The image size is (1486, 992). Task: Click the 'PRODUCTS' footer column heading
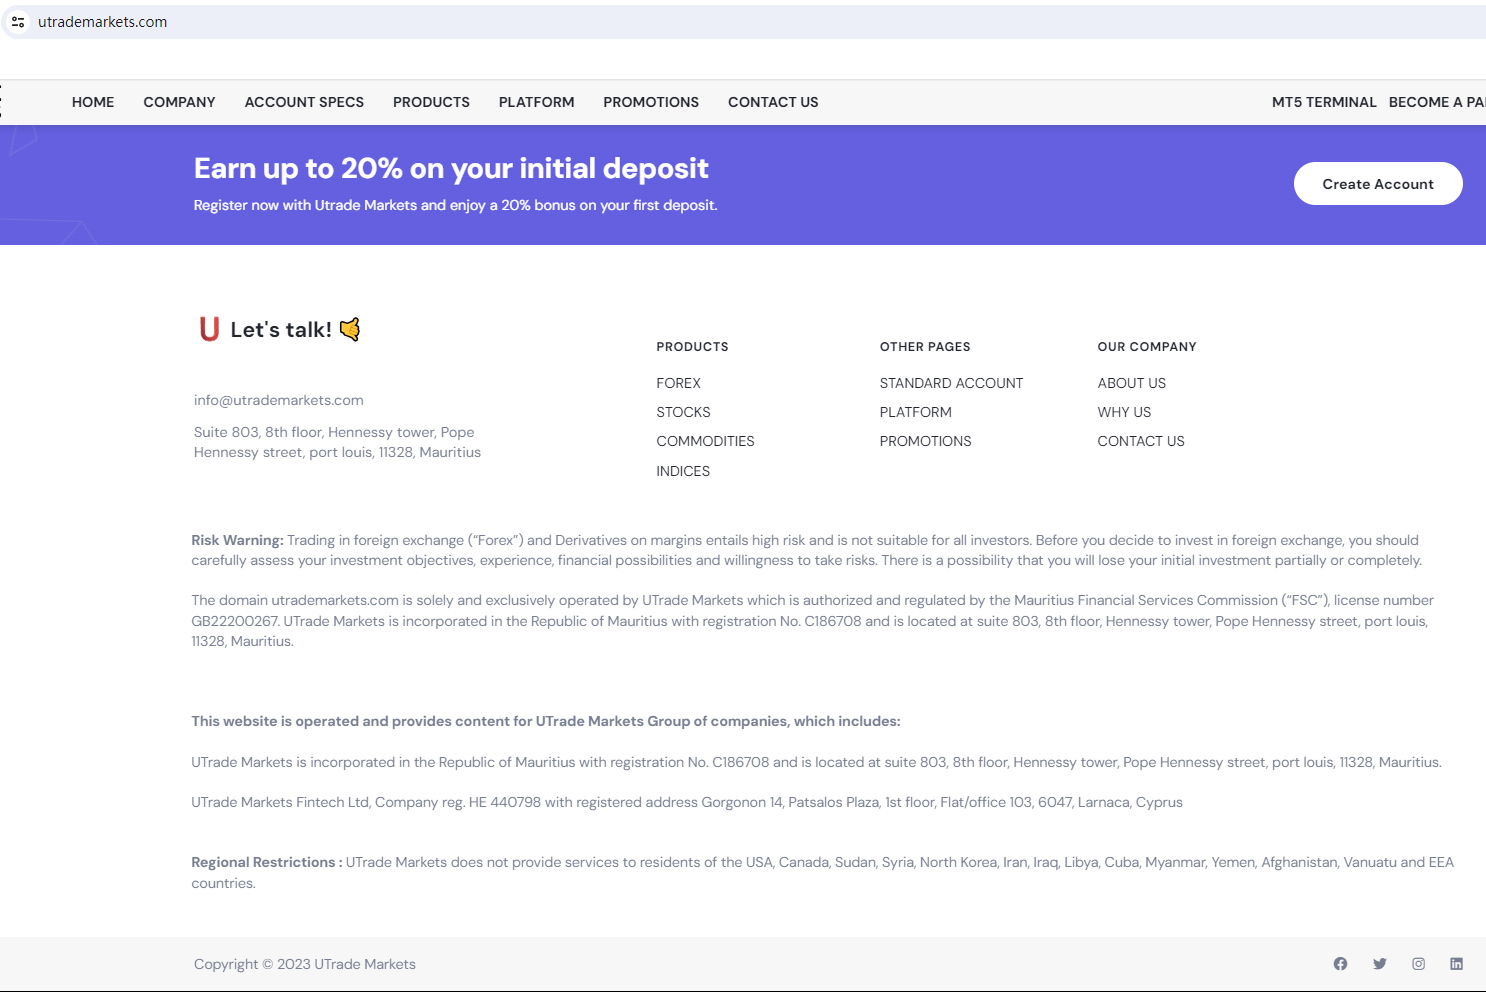coord(692,347)
